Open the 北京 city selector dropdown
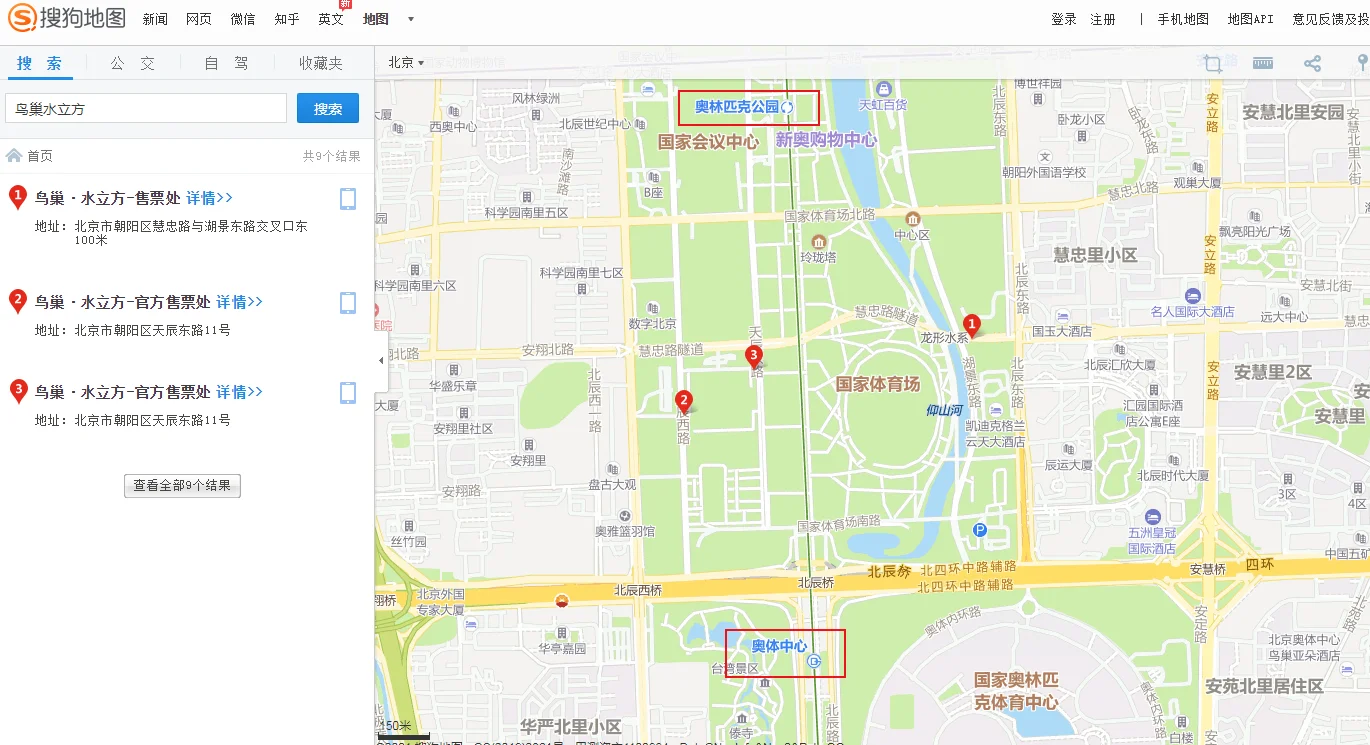The height and width of the screenshot is (745, 1370). (404, 61)
